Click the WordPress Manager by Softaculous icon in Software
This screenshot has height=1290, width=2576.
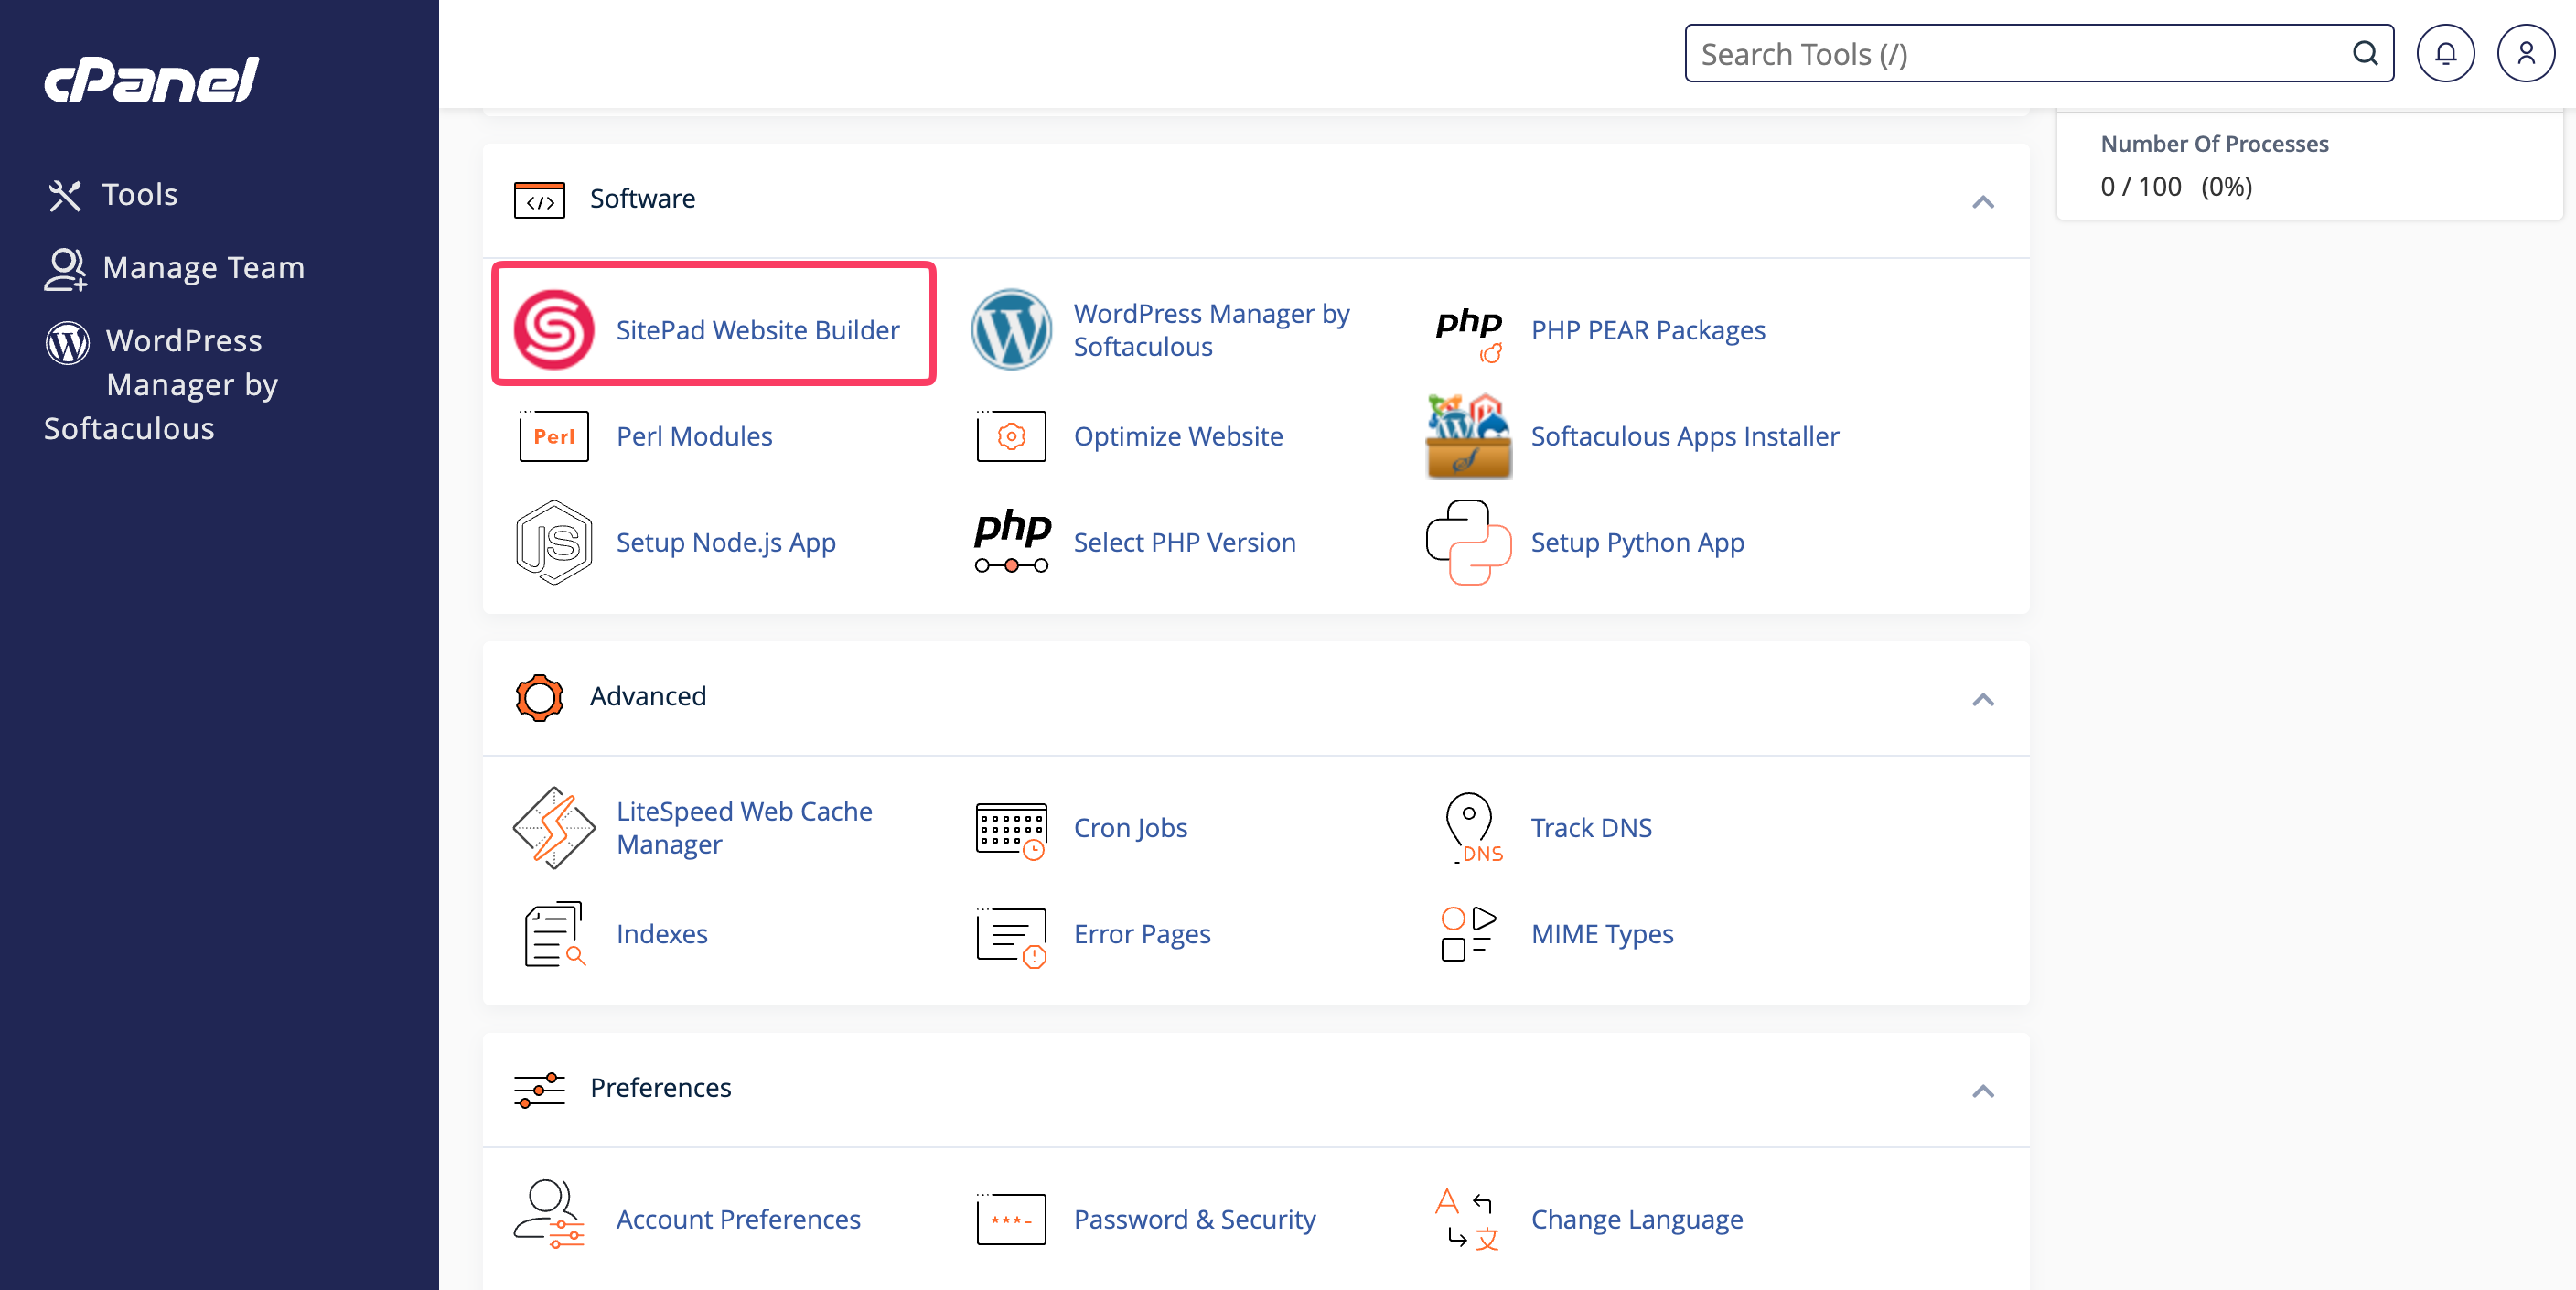[x=1011, y=329]
